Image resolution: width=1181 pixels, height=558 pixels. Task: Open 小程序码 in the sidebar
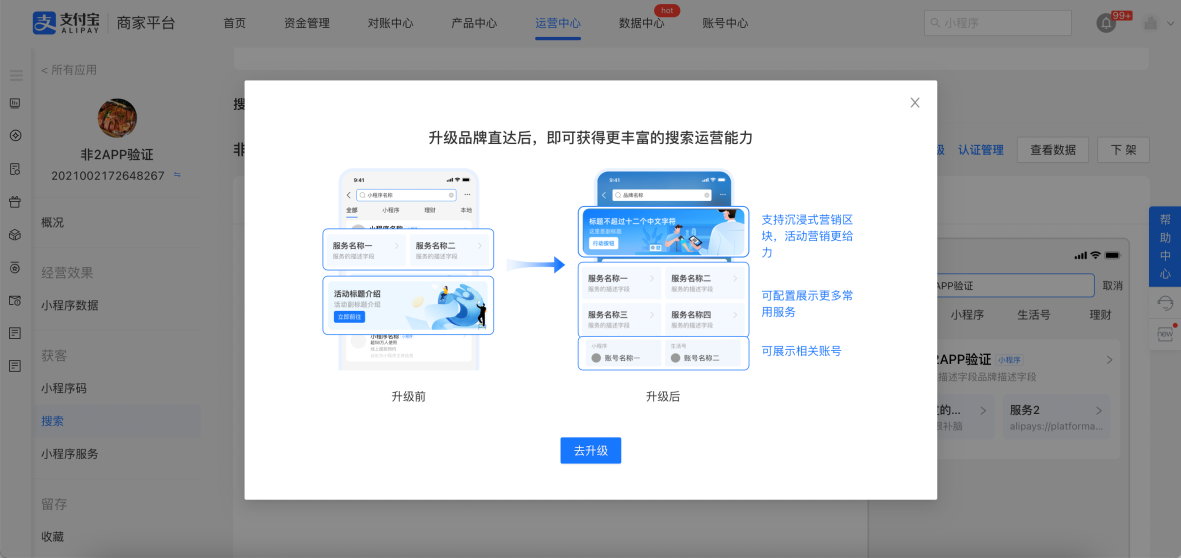(x=64, y=389)
